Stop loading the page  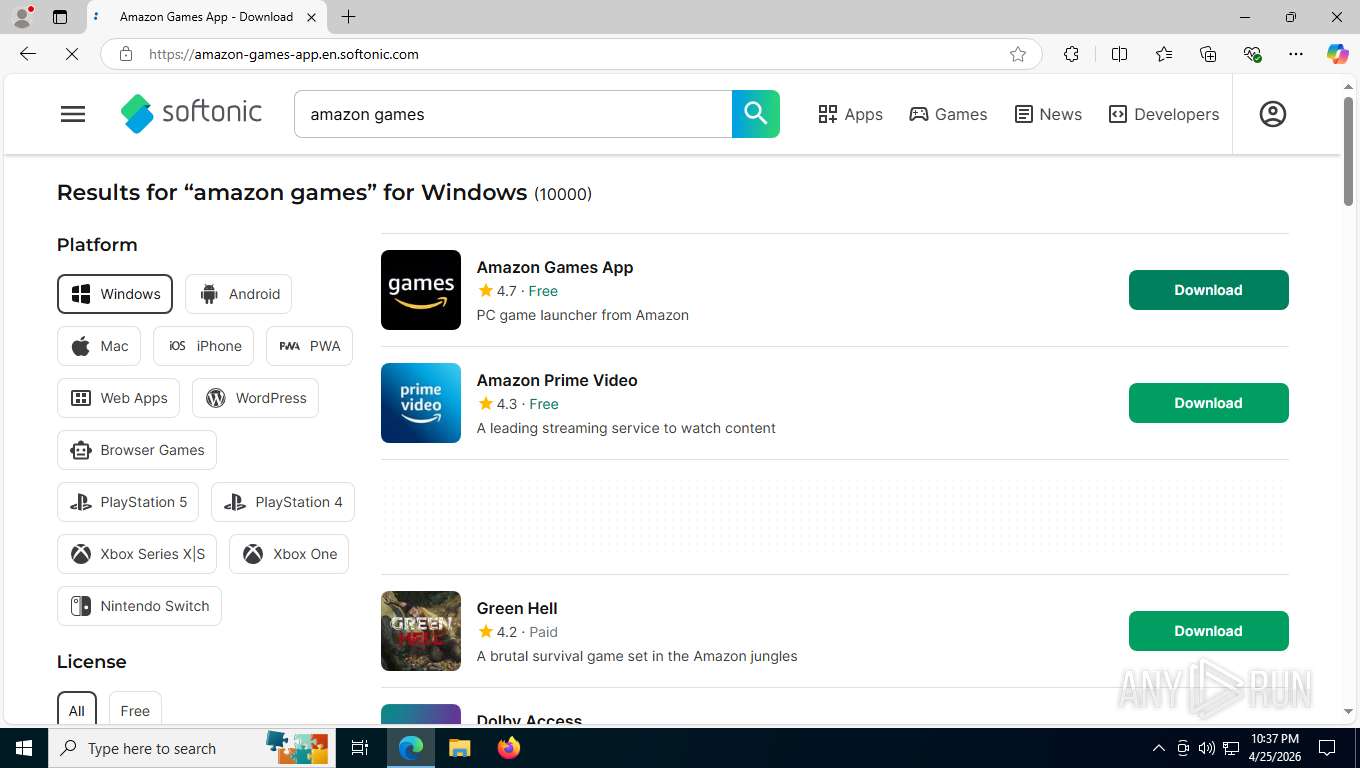tap(72, 54)
